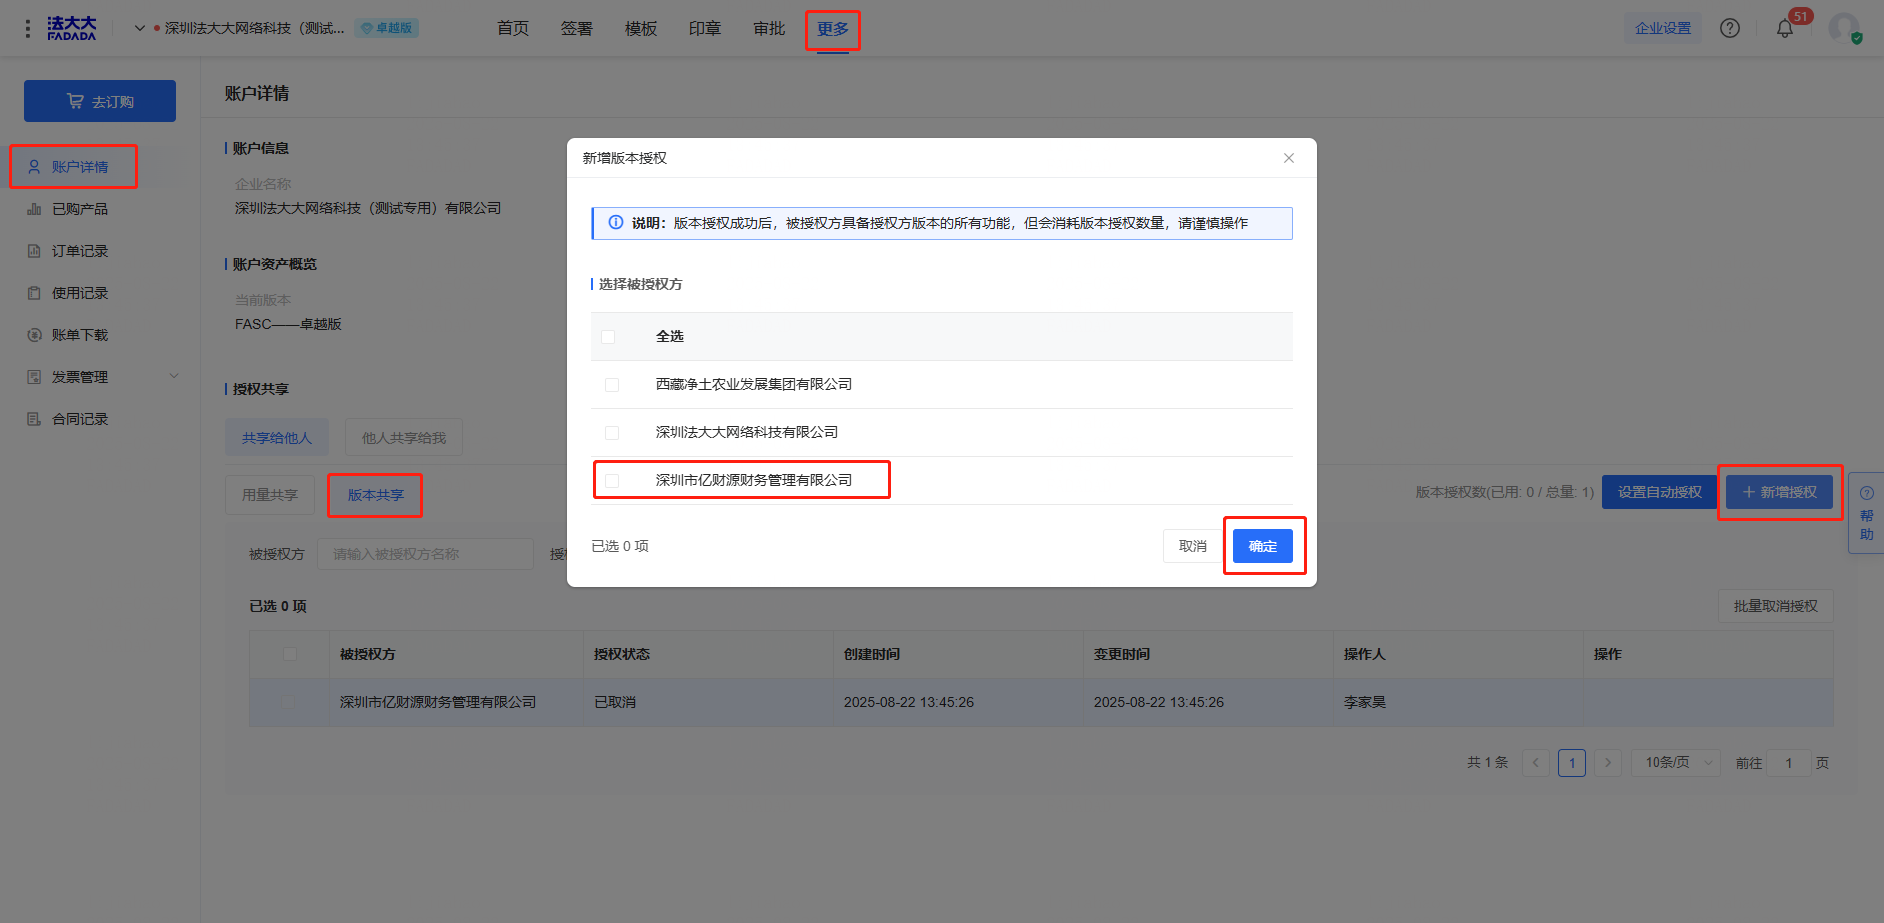Open the app grid menu dots icon
This screenshot has height=923, width=1884.
point(28,28)
